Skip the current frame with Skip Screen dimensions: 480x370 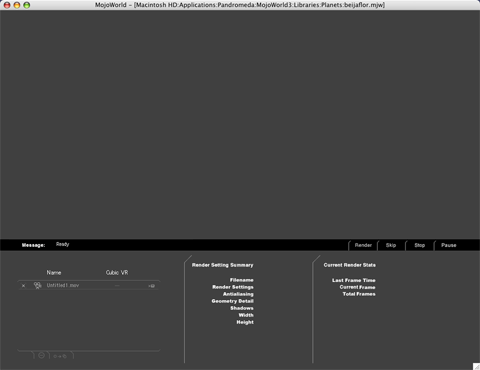point(391,245)
